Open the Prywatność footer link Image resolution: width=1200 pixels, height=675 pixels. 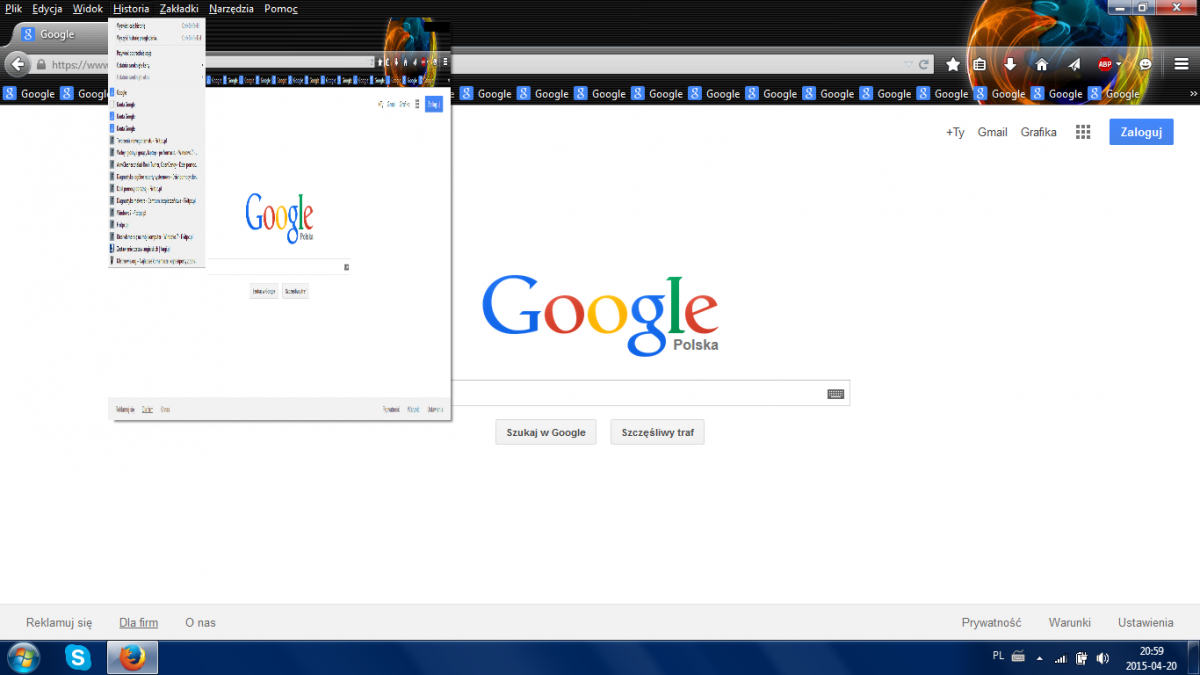(x=991, y=622)
